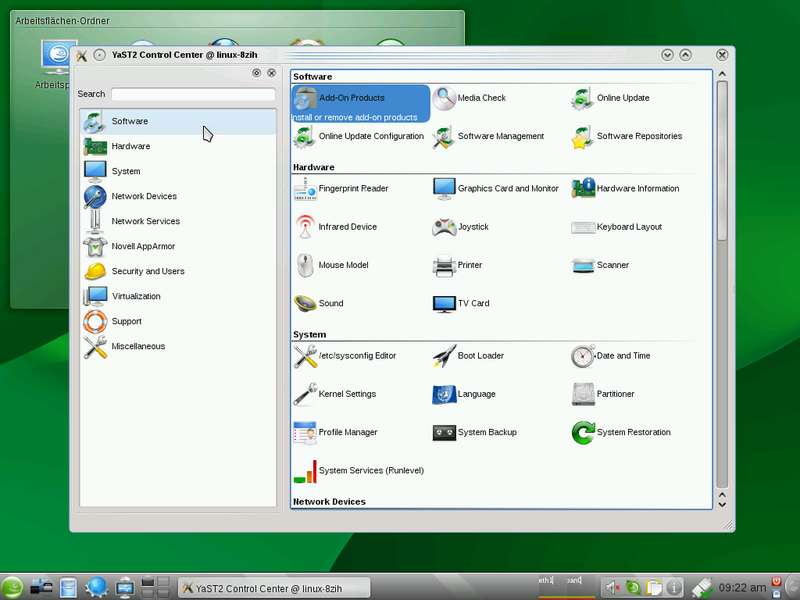The width and height of the screenshot is (800, 600).
Task: Open YaST2 window menu icon in titlebar
Action: click(82, 55)
